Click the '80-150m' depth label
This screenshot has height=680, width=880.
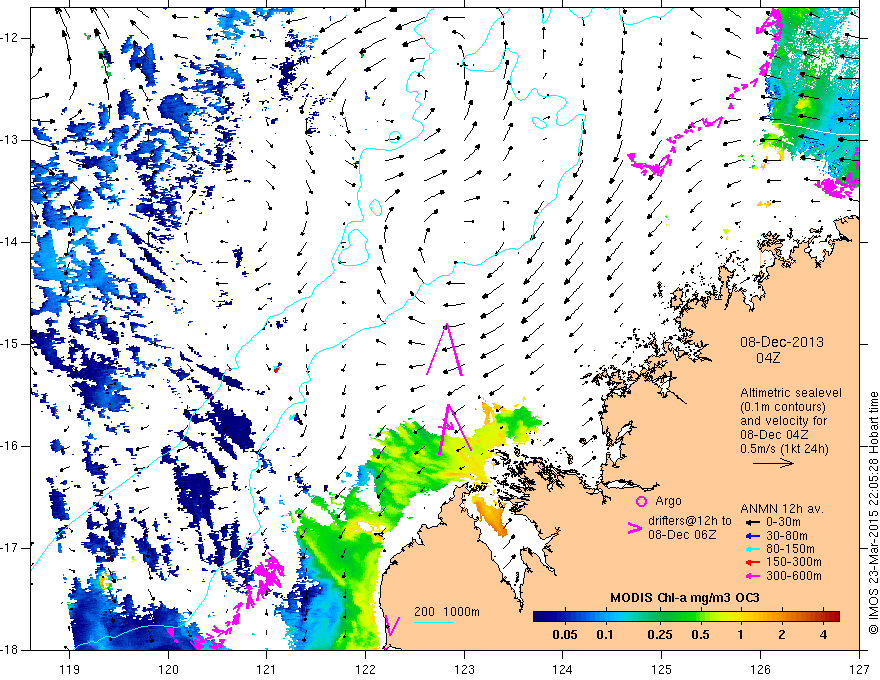[790, 549]
